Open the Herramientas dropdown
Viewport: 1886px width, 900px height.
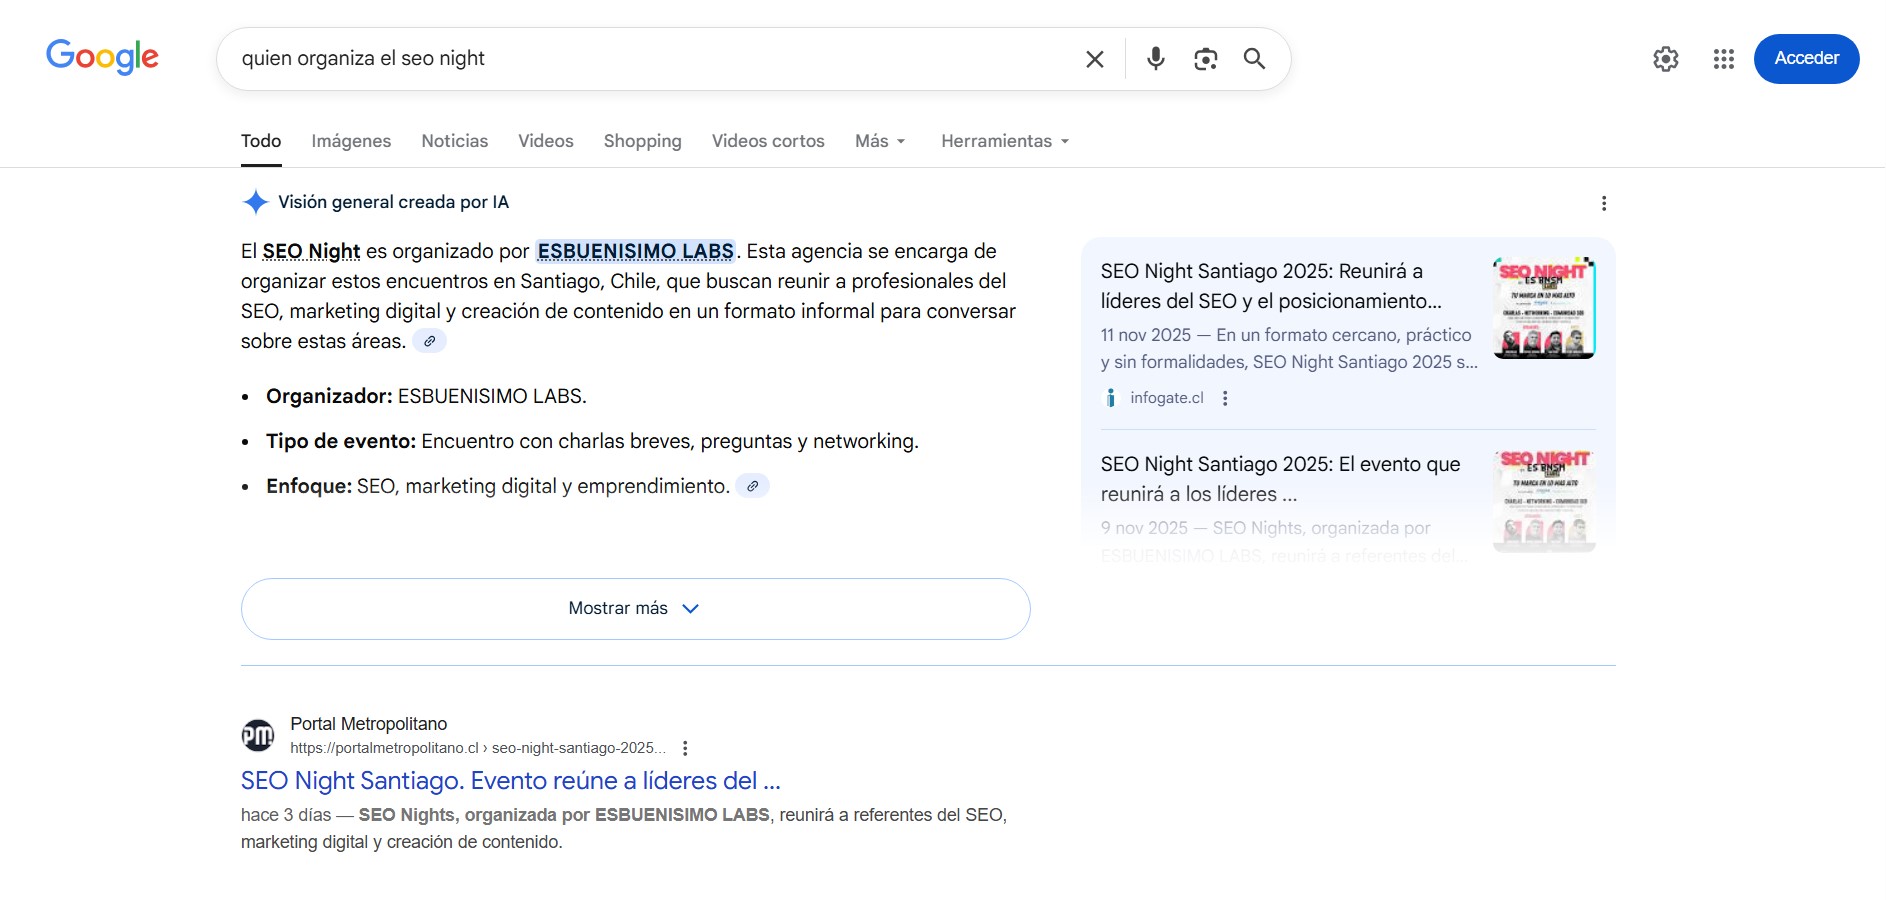click(x=1005, y=141)
